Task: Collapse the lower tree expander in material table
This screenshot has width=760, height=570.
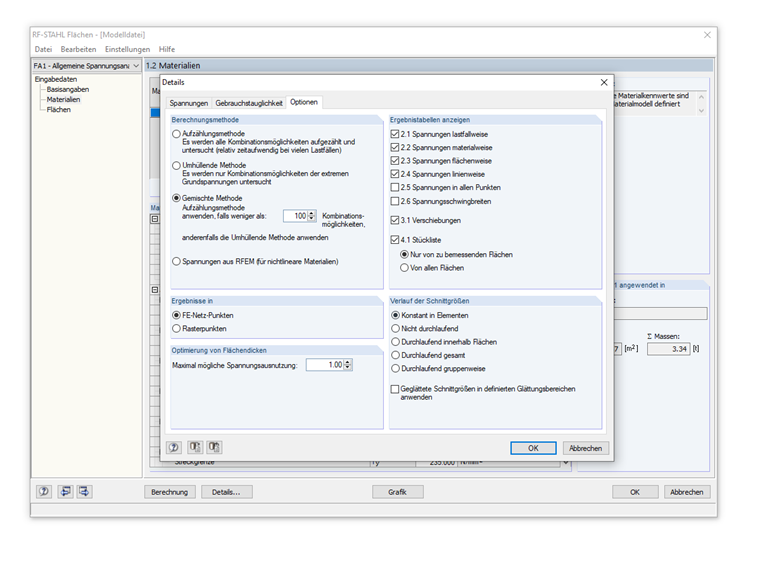Action: [x=155, y=290]
